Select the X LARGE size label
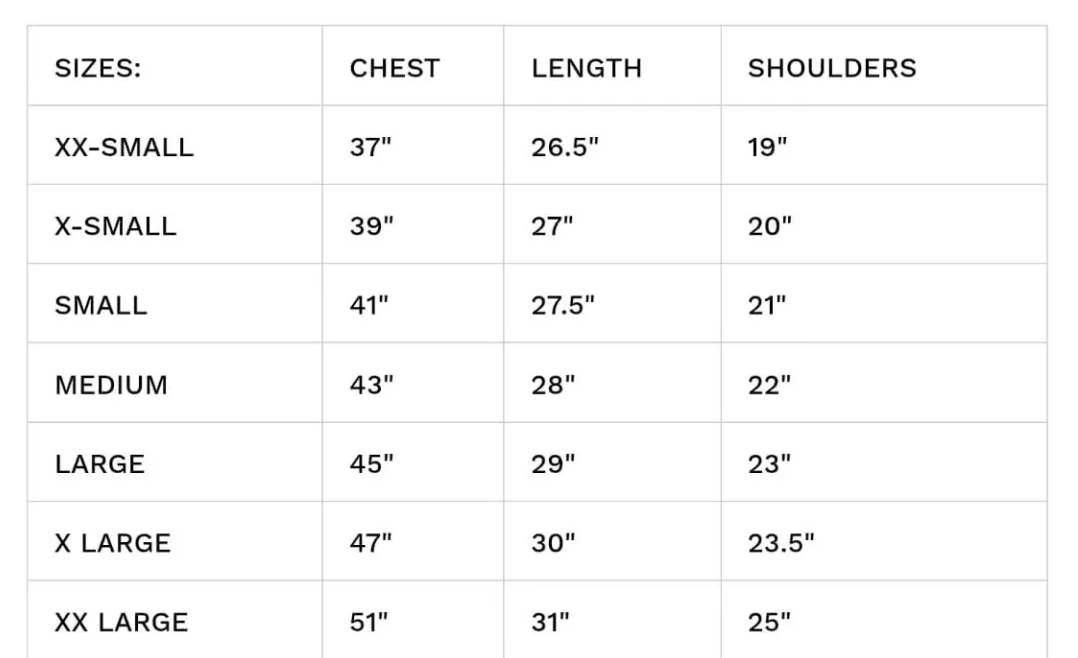1078x658 pixels. click(112, 543)
